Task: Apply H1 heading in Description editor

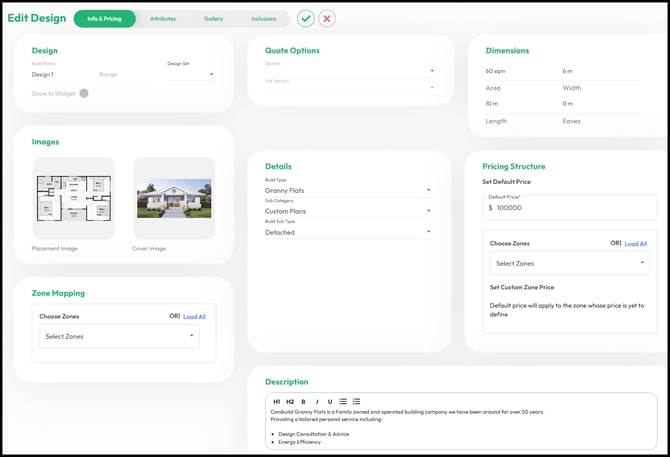Action: click(276, 401)
